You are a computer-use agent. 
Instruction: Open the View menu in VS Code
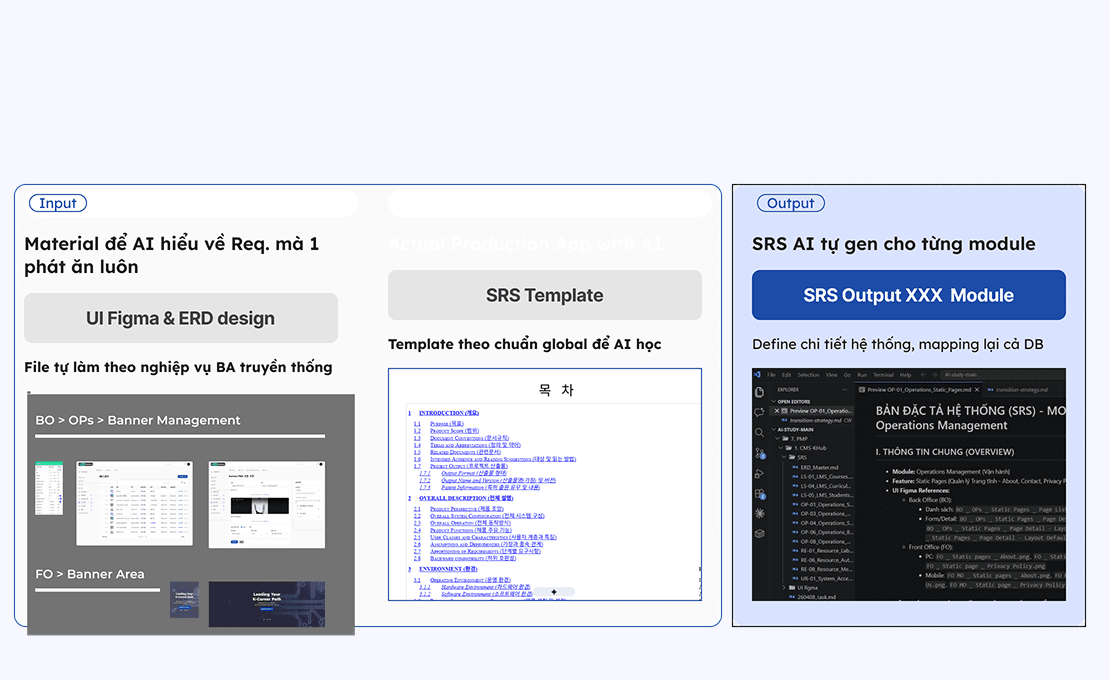tap(832, 375)
